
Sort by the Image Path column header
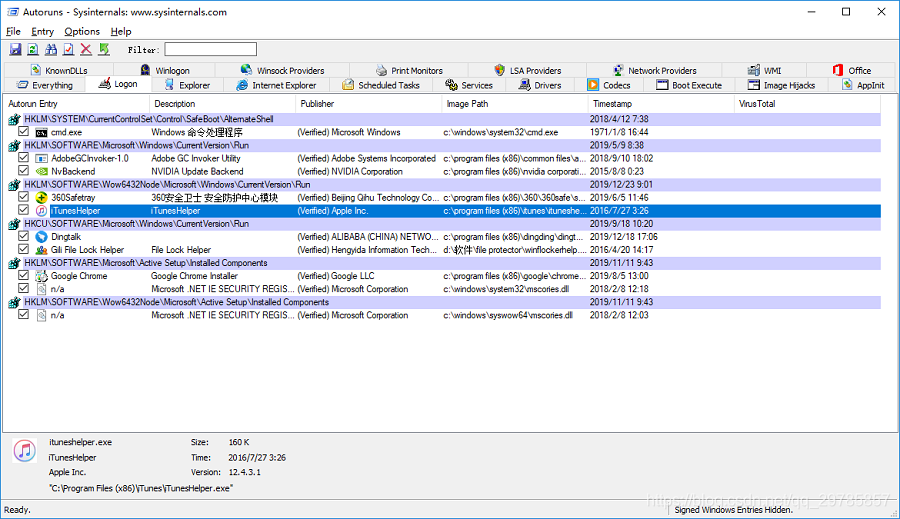(515, 104)
